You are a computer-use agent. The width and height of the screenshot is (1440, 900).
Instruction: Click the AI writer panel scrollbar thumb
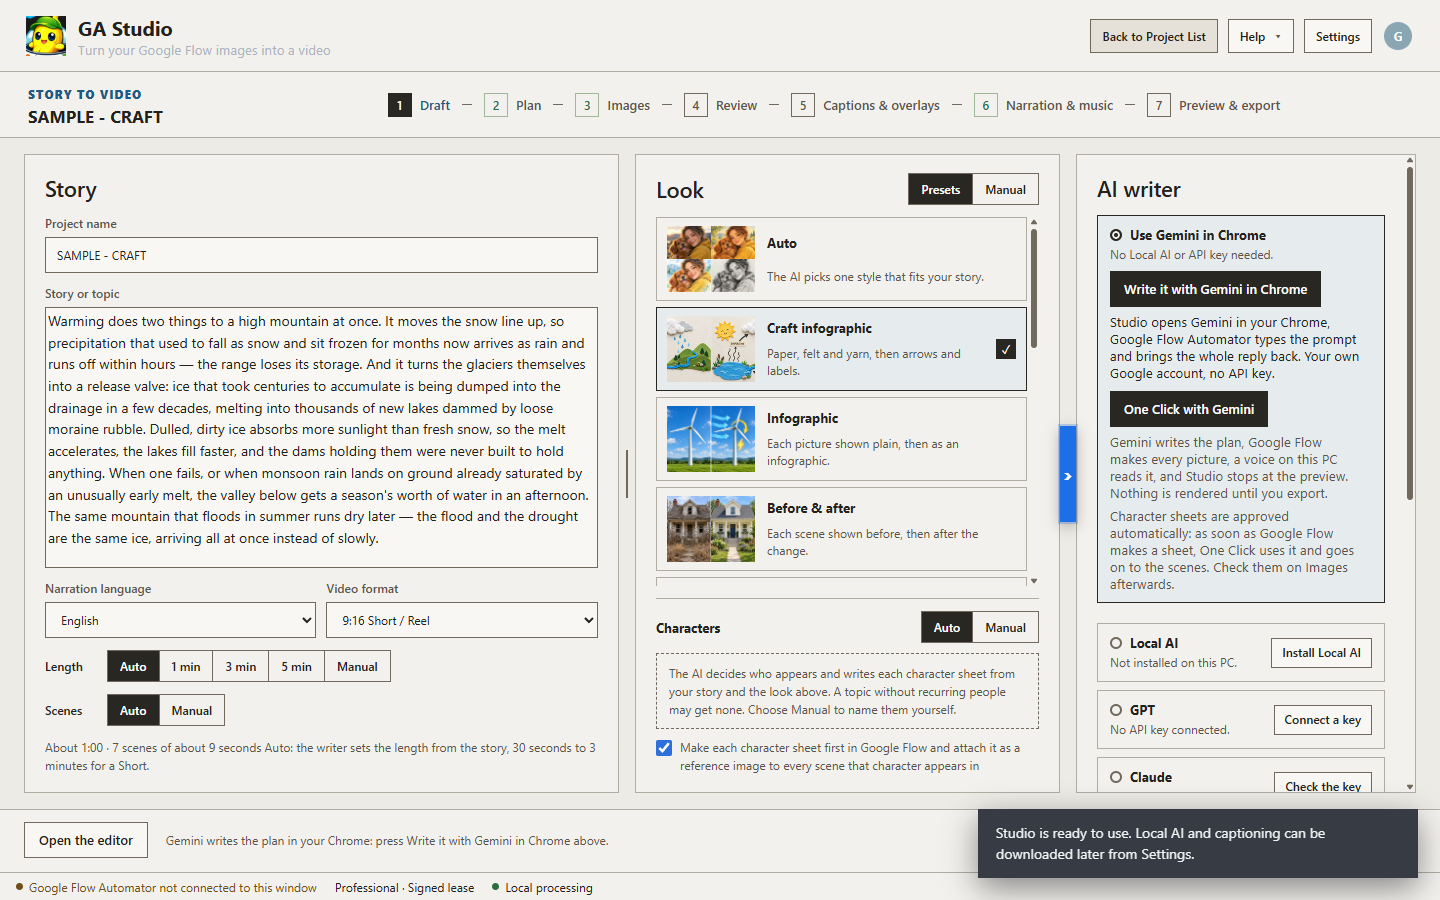click(x=1410, y=334)
